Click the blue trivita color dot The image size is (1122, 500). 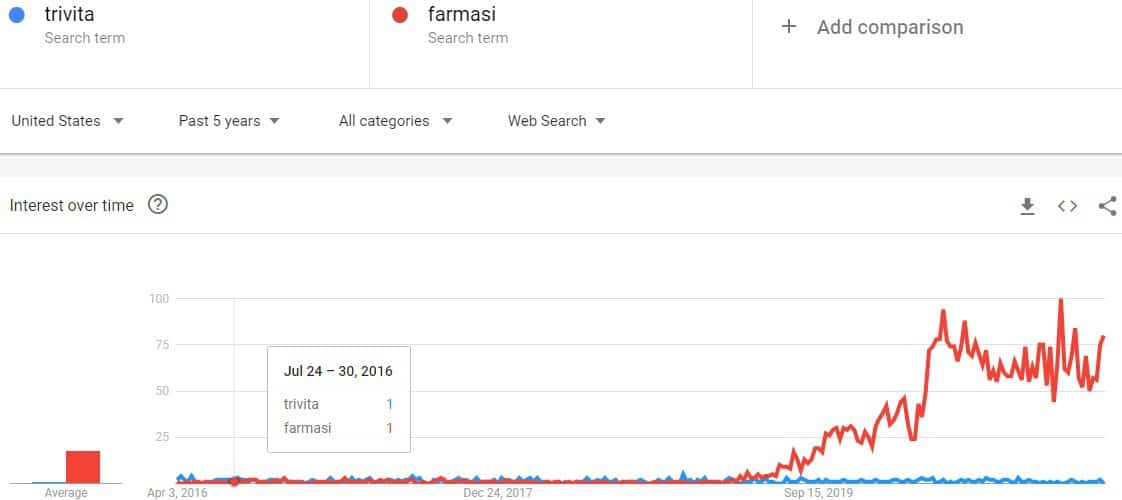[x=16, y=15]
